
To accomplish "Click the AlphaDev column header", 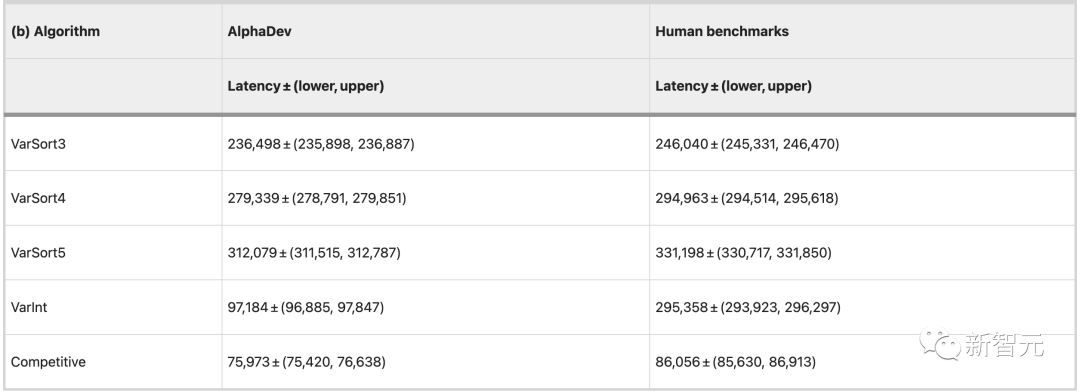I will tap(260, 31).
